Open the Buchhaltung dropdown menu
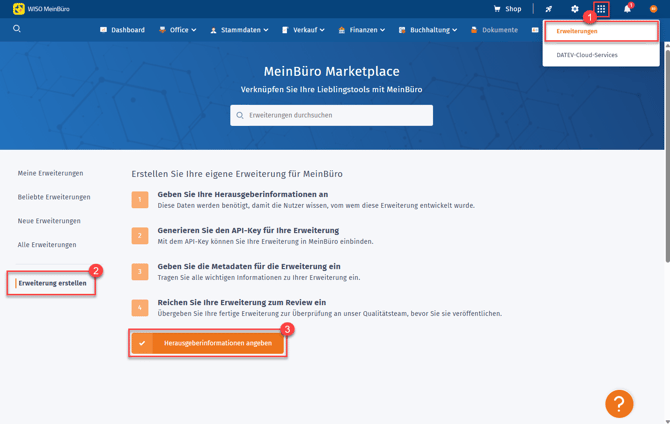The height and width of the screenshot is (424, 670). click(x=428, y=30)
